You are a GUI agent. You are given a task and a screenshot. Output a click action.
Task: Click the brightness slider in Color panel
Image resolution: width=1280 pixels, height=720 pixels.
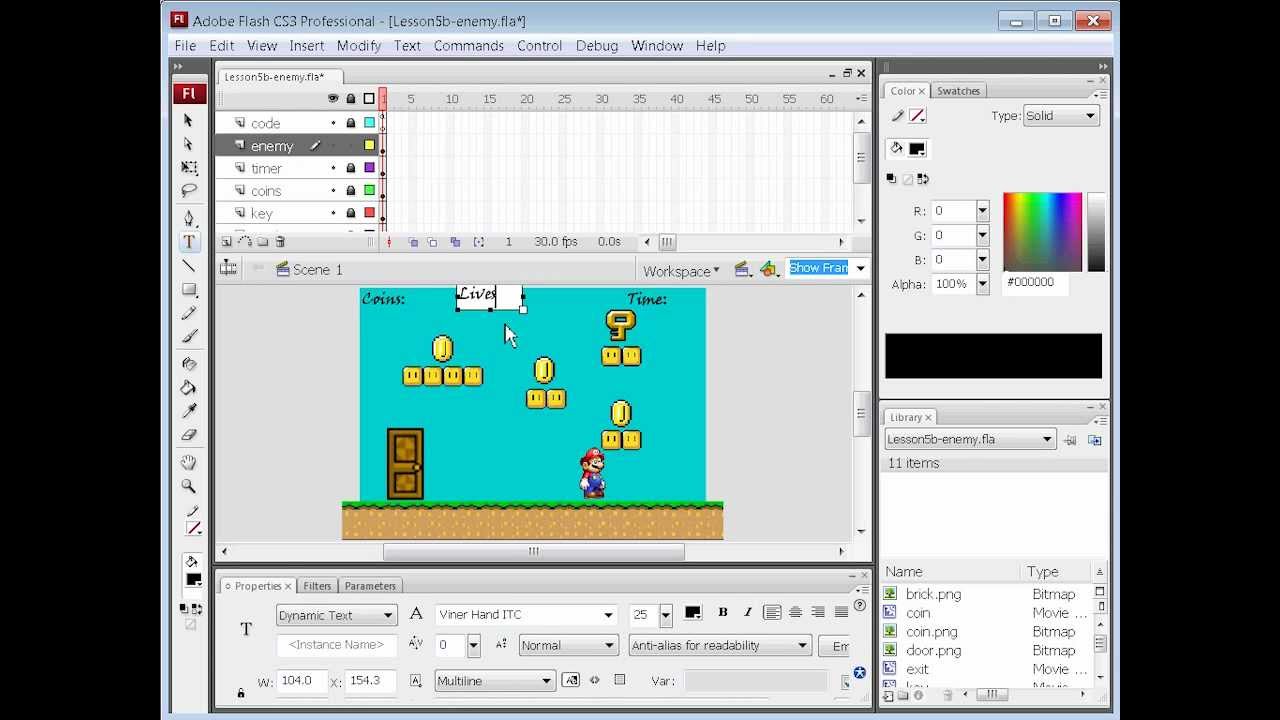[x=1096, y=232]
